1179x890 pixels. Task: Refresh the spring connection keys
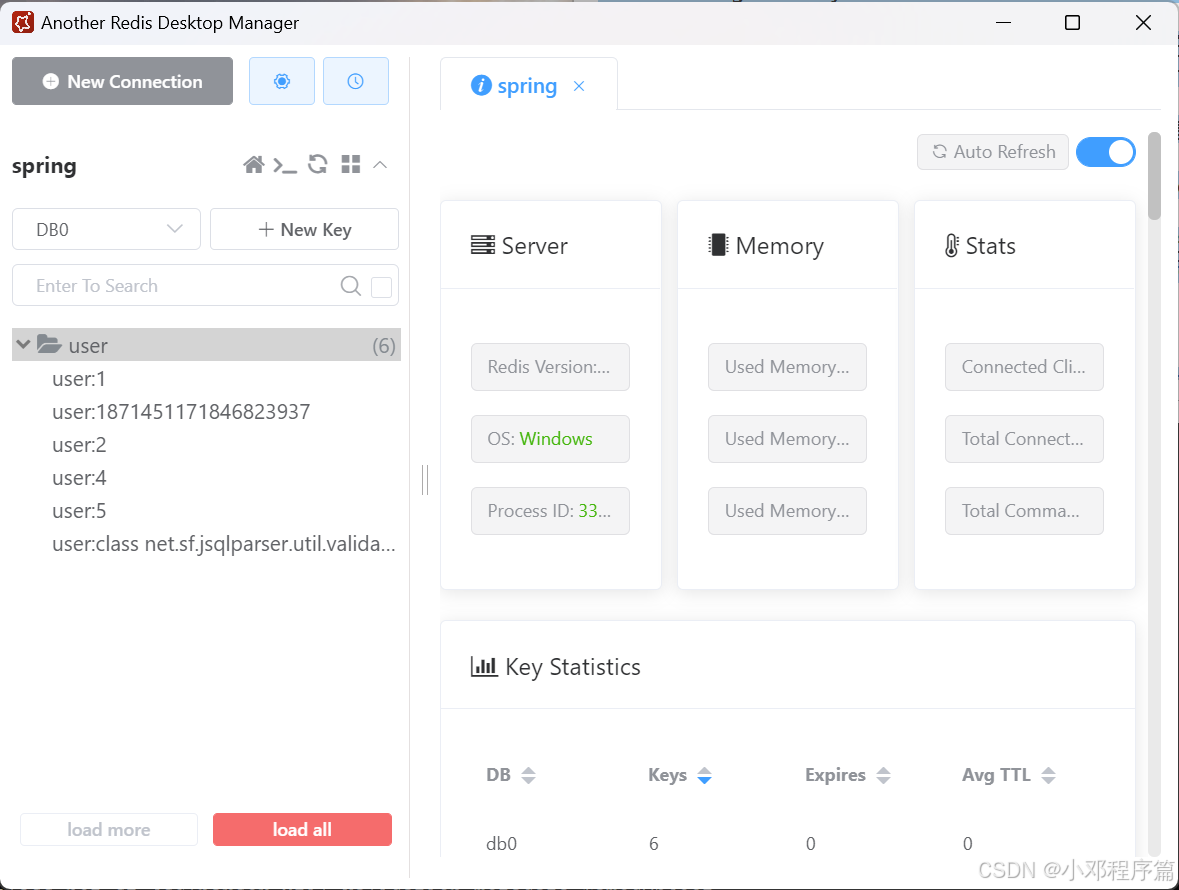318,164
